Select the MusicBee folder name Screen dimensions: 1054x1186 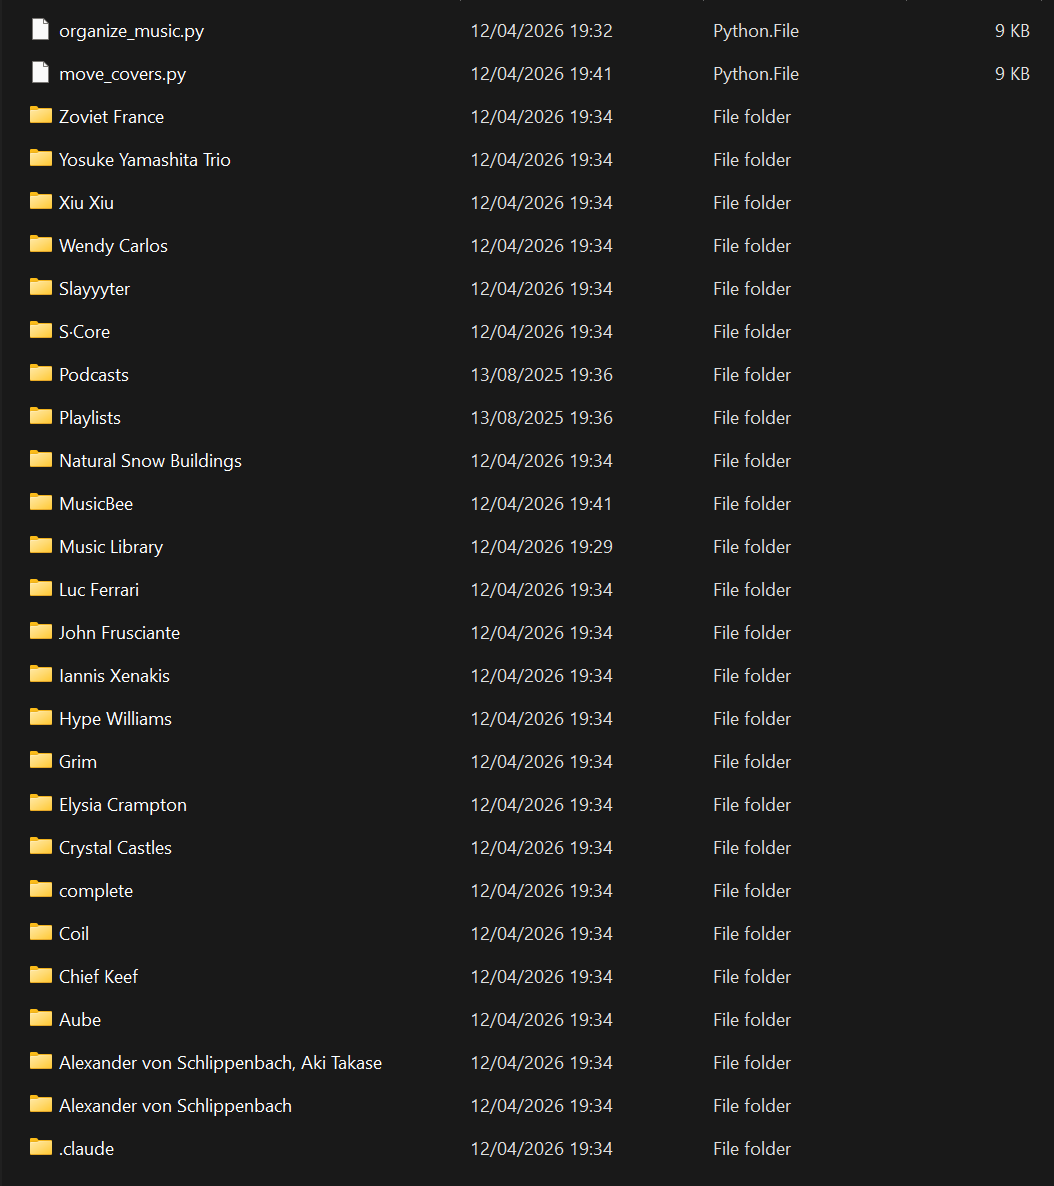[x=96, y=504]
